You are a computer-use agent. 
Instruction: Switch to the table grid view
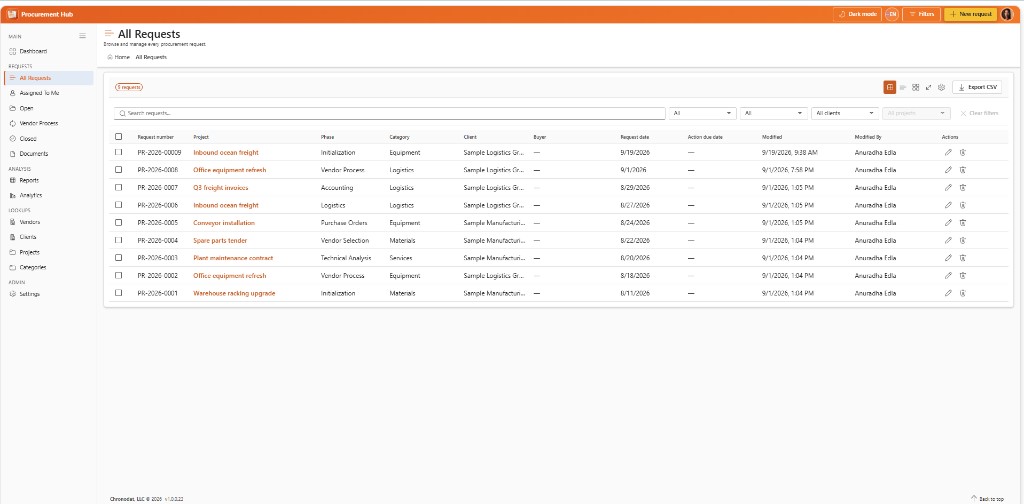[x=889, y=87]
